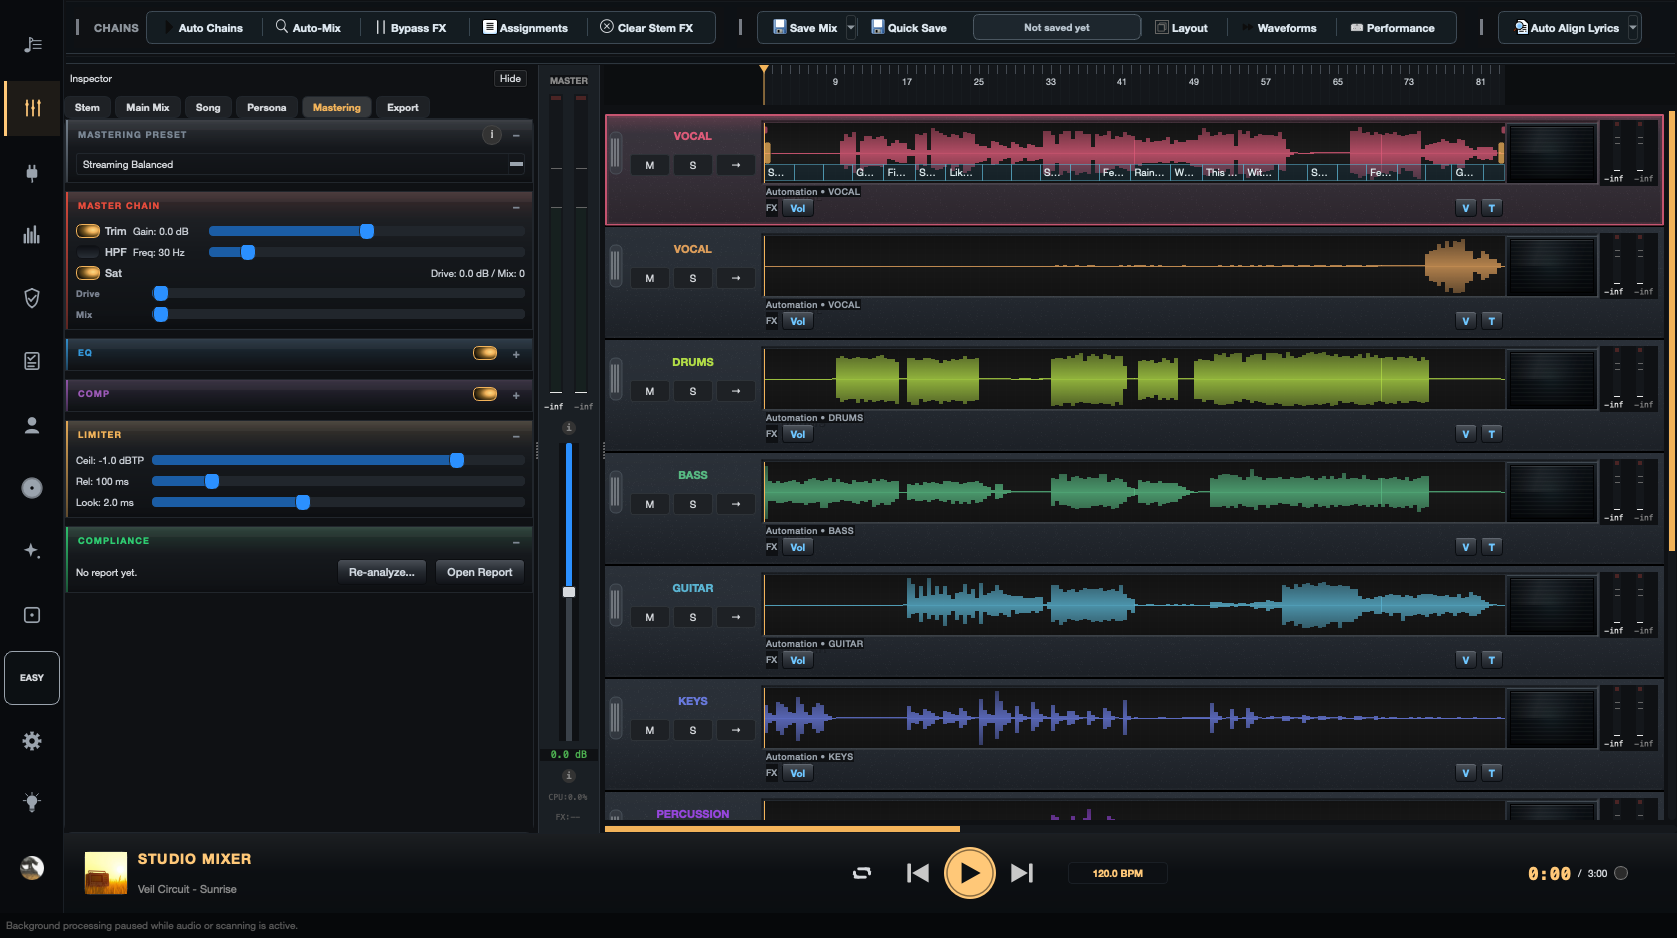Screen dimensions: 1677x938
Task: Adjust the Trim Gain slider
Action: (x=367, y=231)
